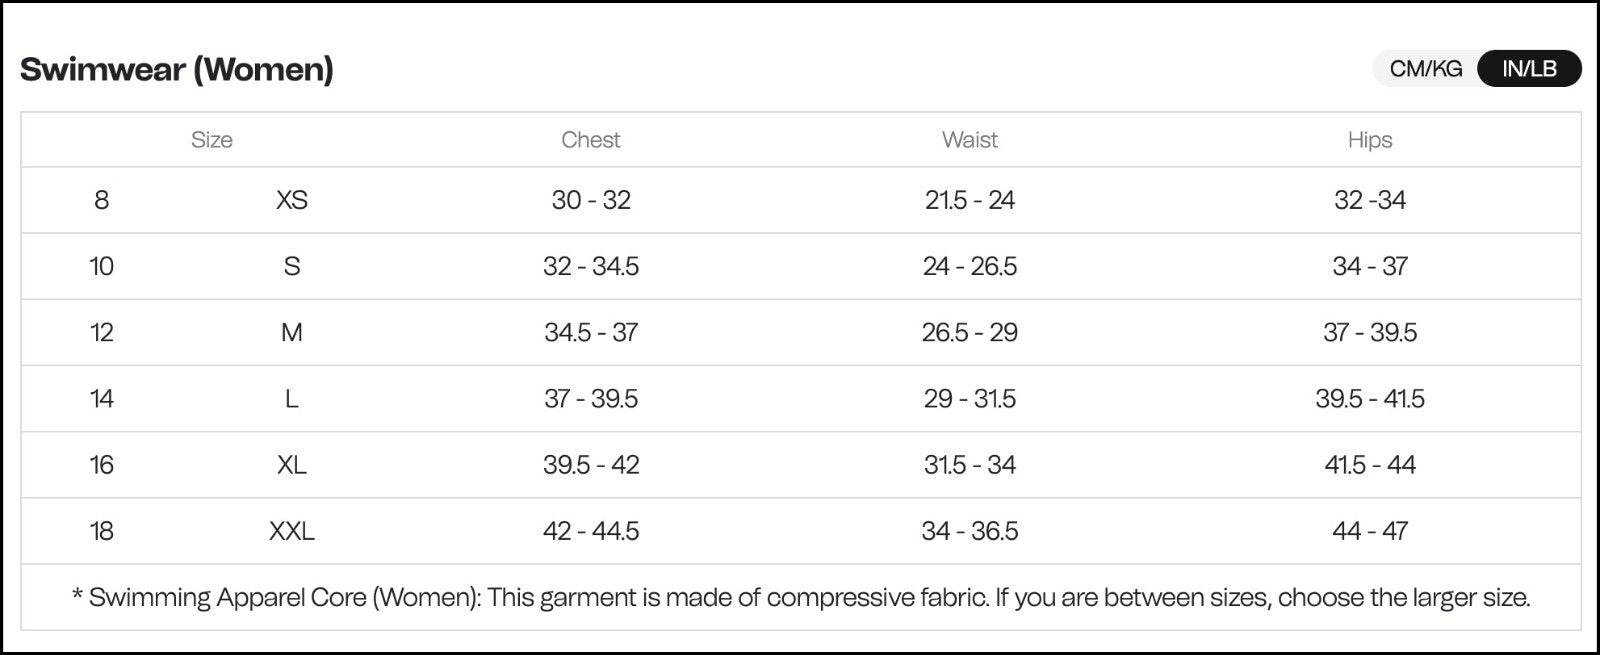Select the XS size label
Screen dimensions: 1600x655
292,200
